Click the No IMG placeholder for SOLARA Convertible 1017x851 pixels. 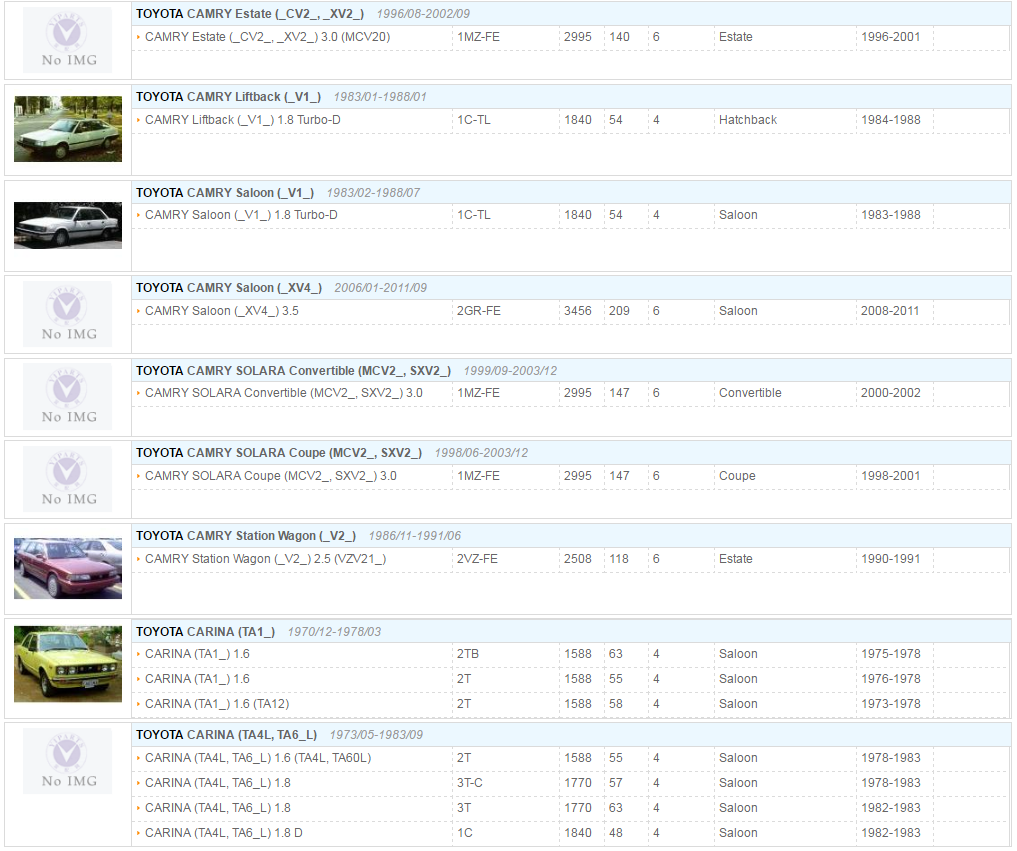click(x=67, y=397)
